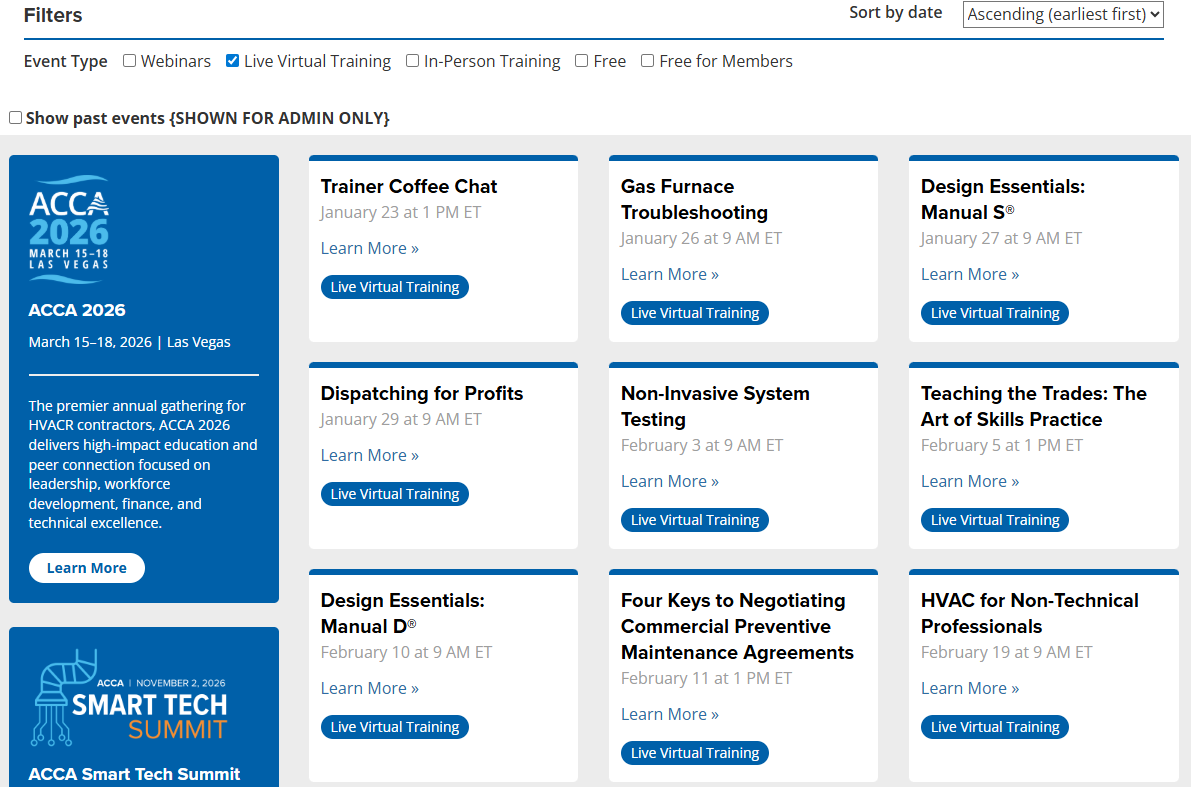Enable the Webinars filter checkbox

click(130, 61)
